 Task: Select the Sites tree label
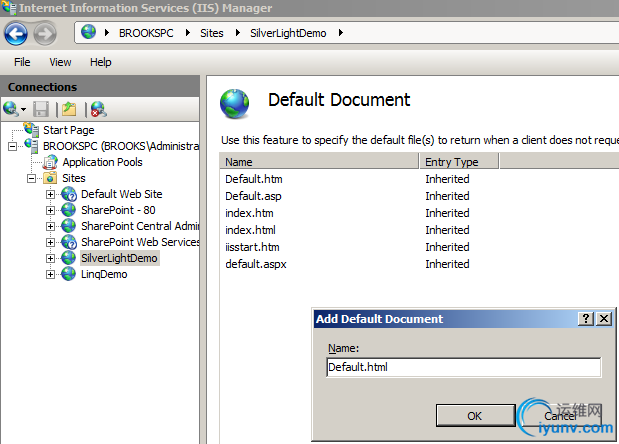pyautogui.click(x=74, y=178)
